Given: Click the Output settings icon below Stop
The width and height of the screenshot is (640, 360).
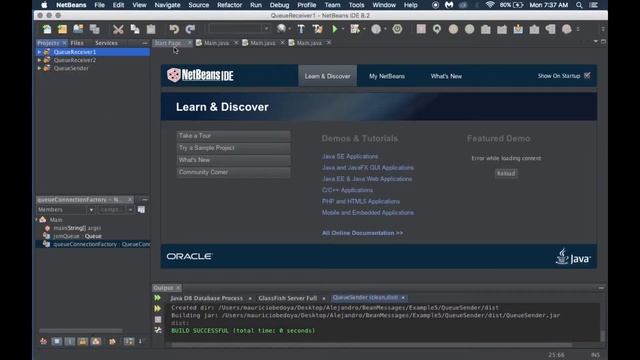Looking at the screenshot, I should point(158,330).
